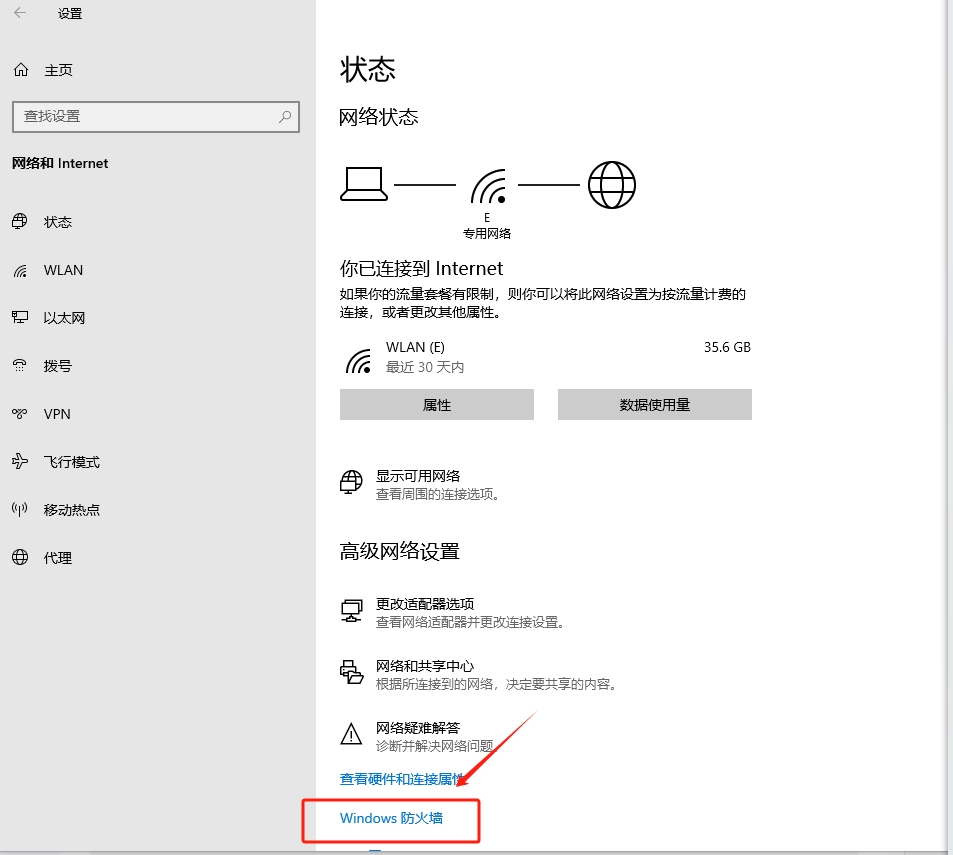Click the 网络疑难解答 warning triangle icon

(x=351, y=735)
